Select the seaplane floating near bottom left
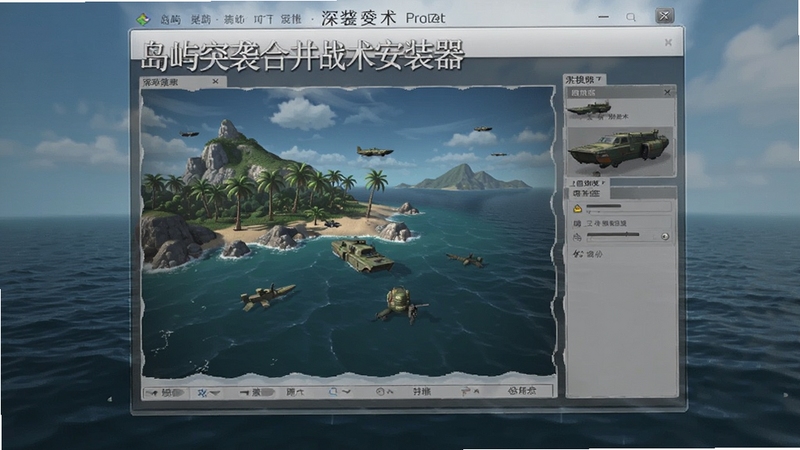Image resolution: width=800 pixels, height=450 pixels. [x=268, y=297]
